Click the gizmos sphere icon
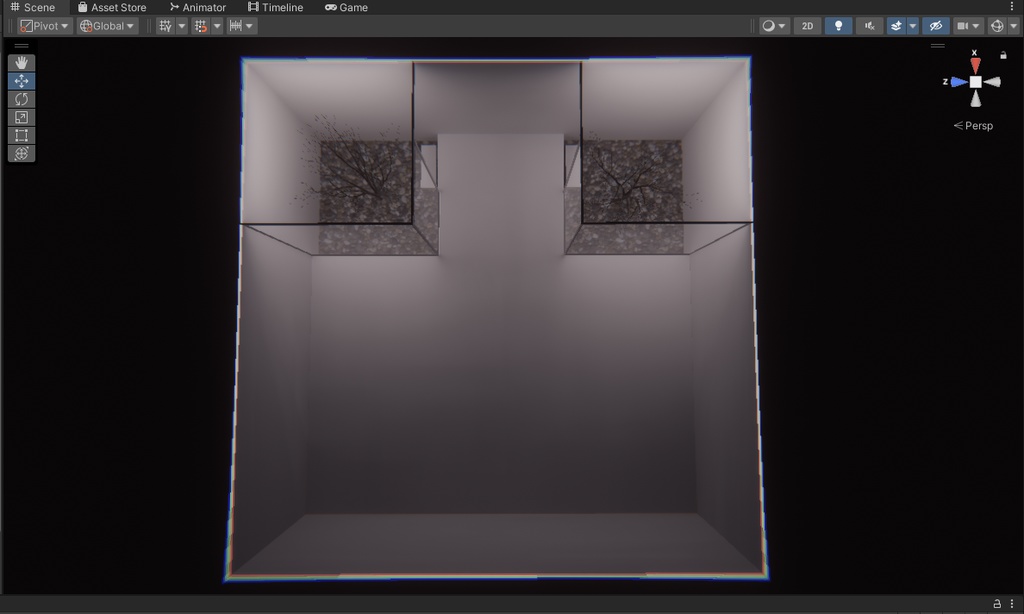Viewport: 1024px width, 614px height. point(997,26)
